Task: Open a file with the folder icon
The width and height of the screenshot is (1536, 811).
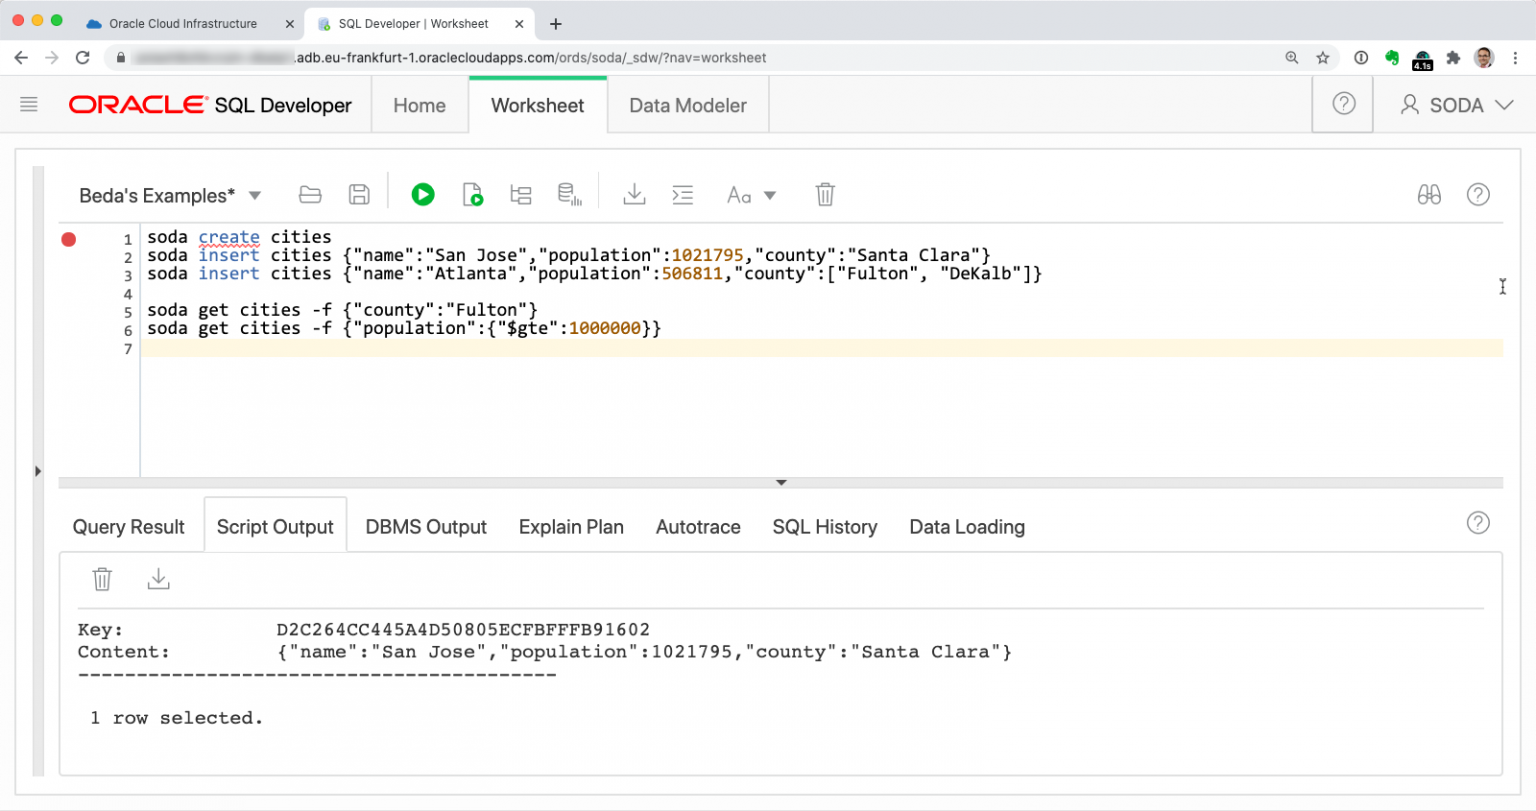Action: click(309, 194)
